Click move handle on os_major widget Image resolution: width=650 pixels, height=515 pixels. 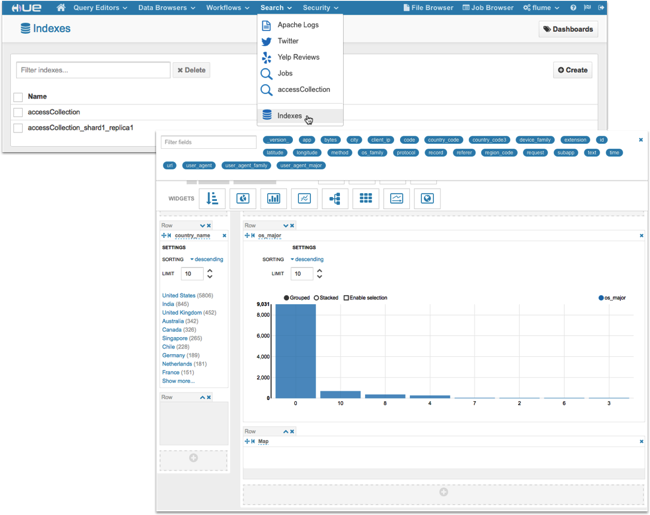click(x=247, y=236)
